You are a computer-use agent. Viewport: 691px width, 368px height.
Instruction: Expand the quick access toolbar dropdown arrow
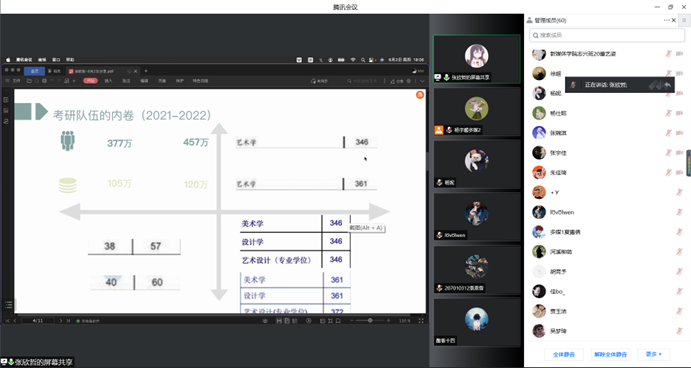pos(74,81)
